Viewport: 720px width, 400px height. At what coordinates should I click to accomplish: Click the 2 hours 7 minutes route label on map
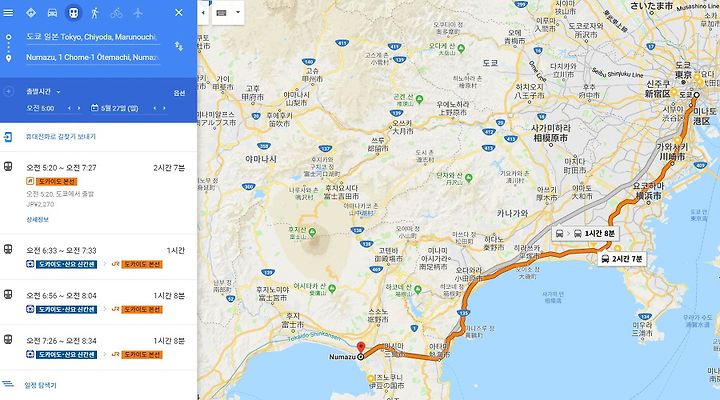coord(622,259)
